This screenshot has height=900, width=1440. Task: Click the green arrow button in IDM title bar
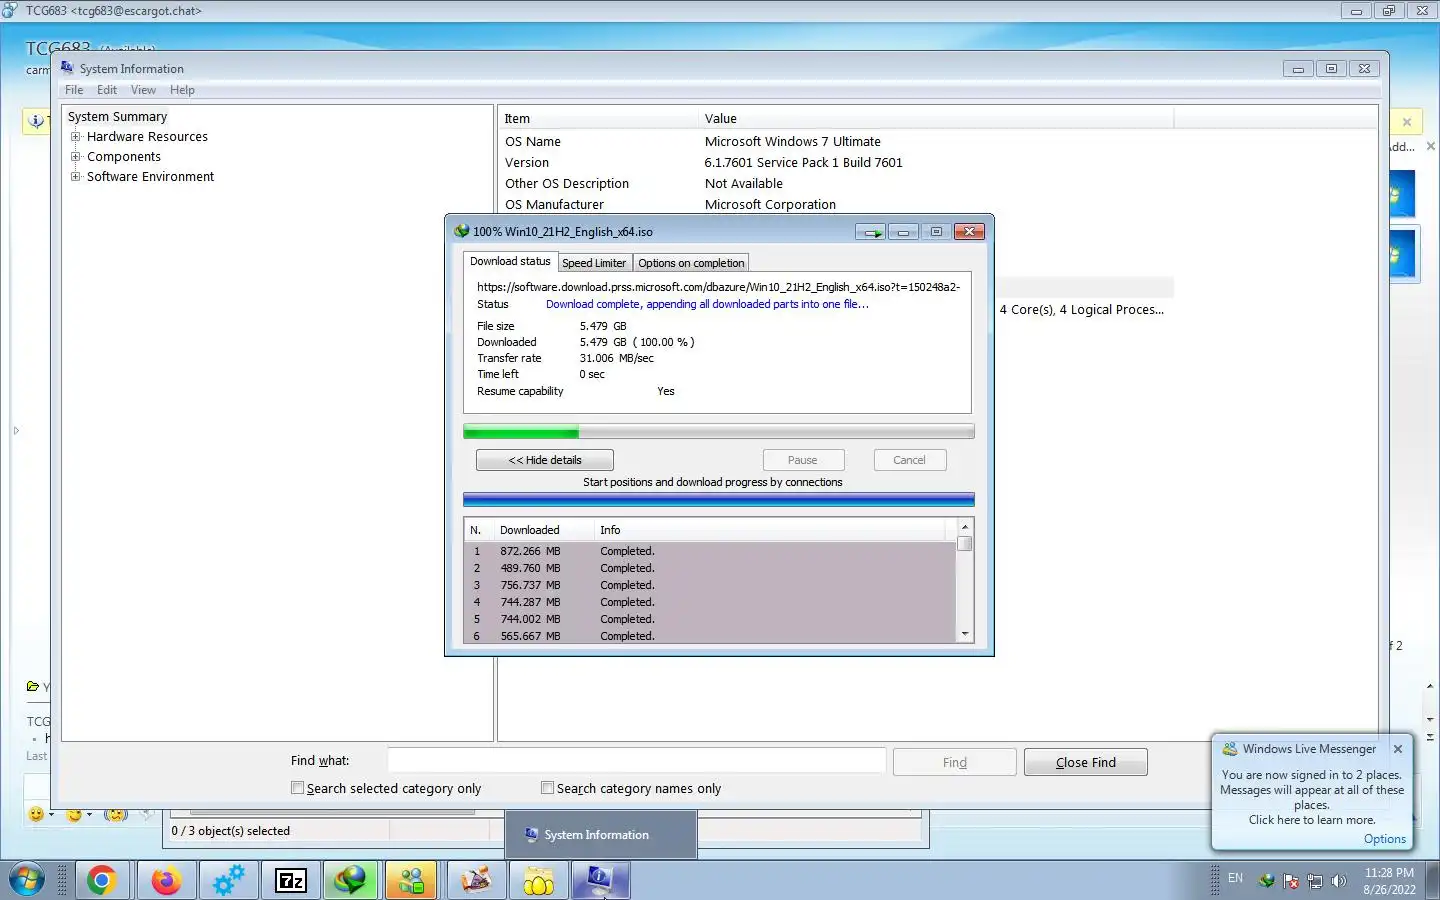click(870, 232)
